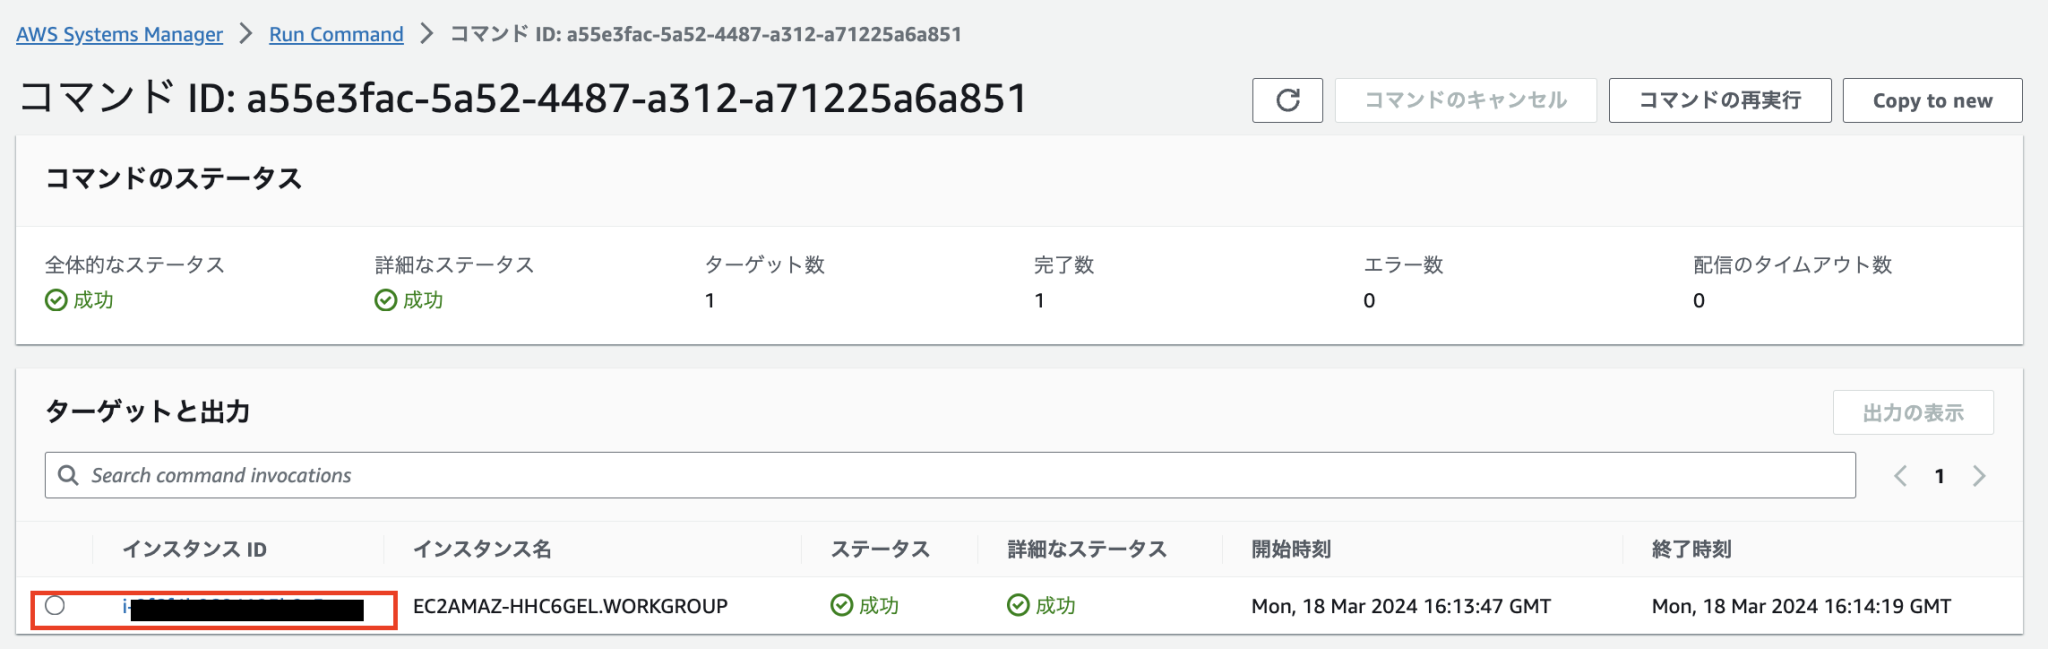Click the Copy to new button

(x=1931, y=100)
